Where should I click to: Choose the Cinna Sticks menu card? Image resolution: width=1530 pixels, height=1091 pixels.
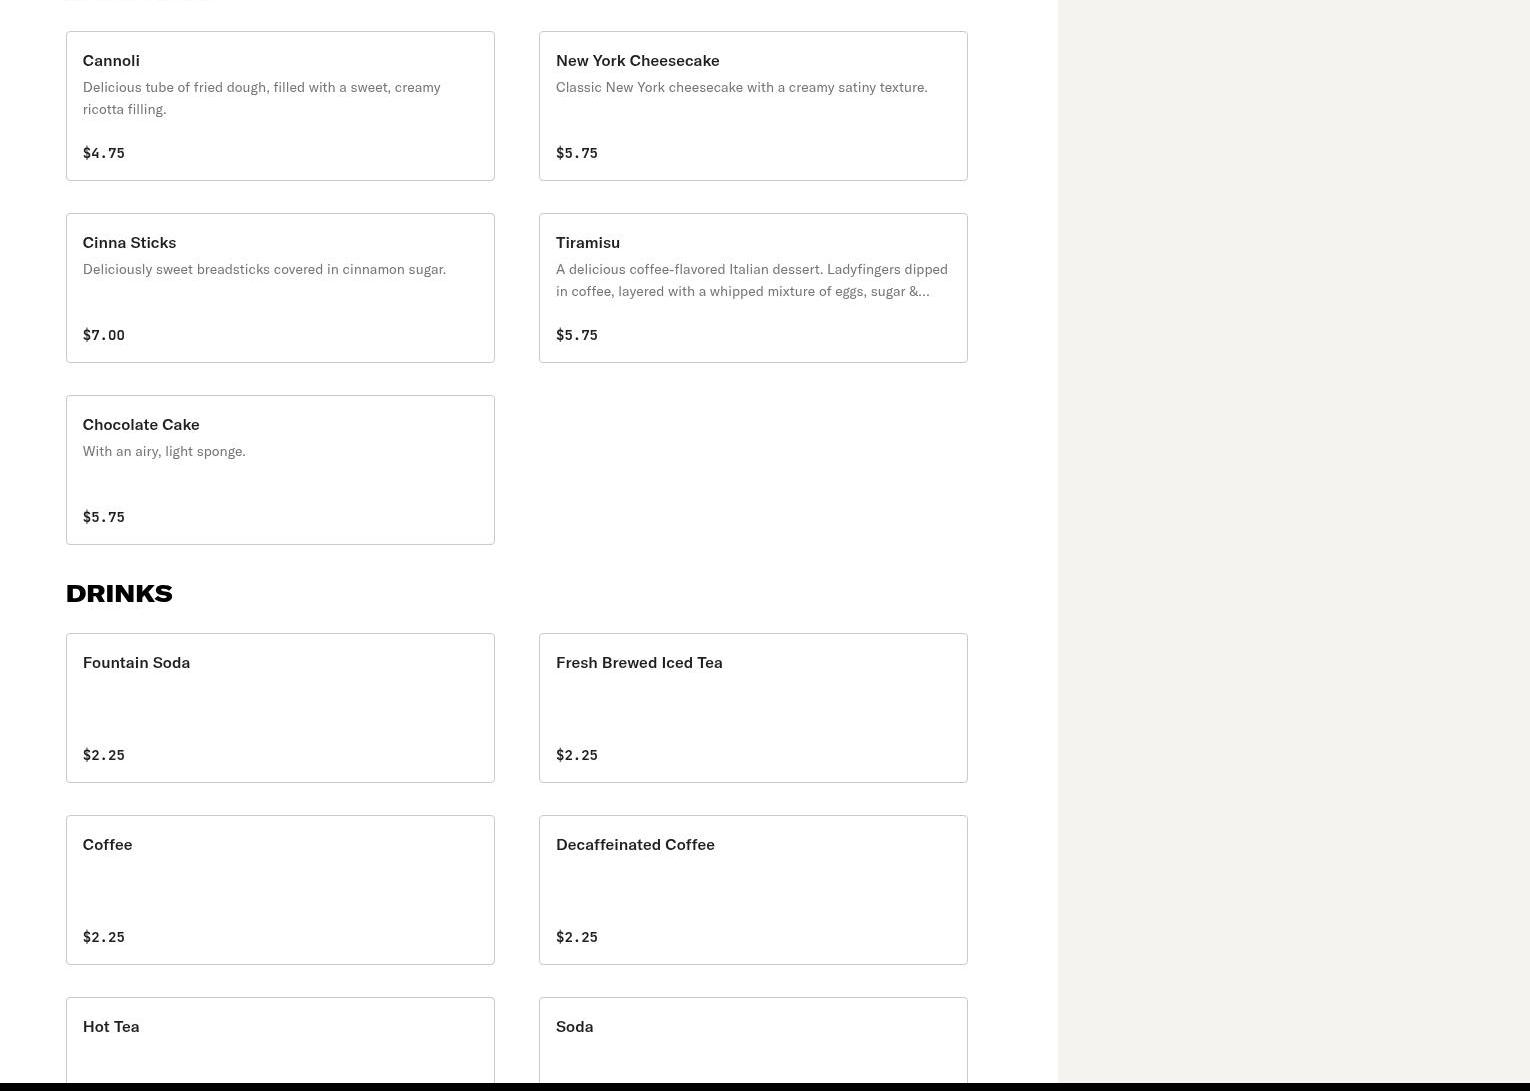coord(280,288)
